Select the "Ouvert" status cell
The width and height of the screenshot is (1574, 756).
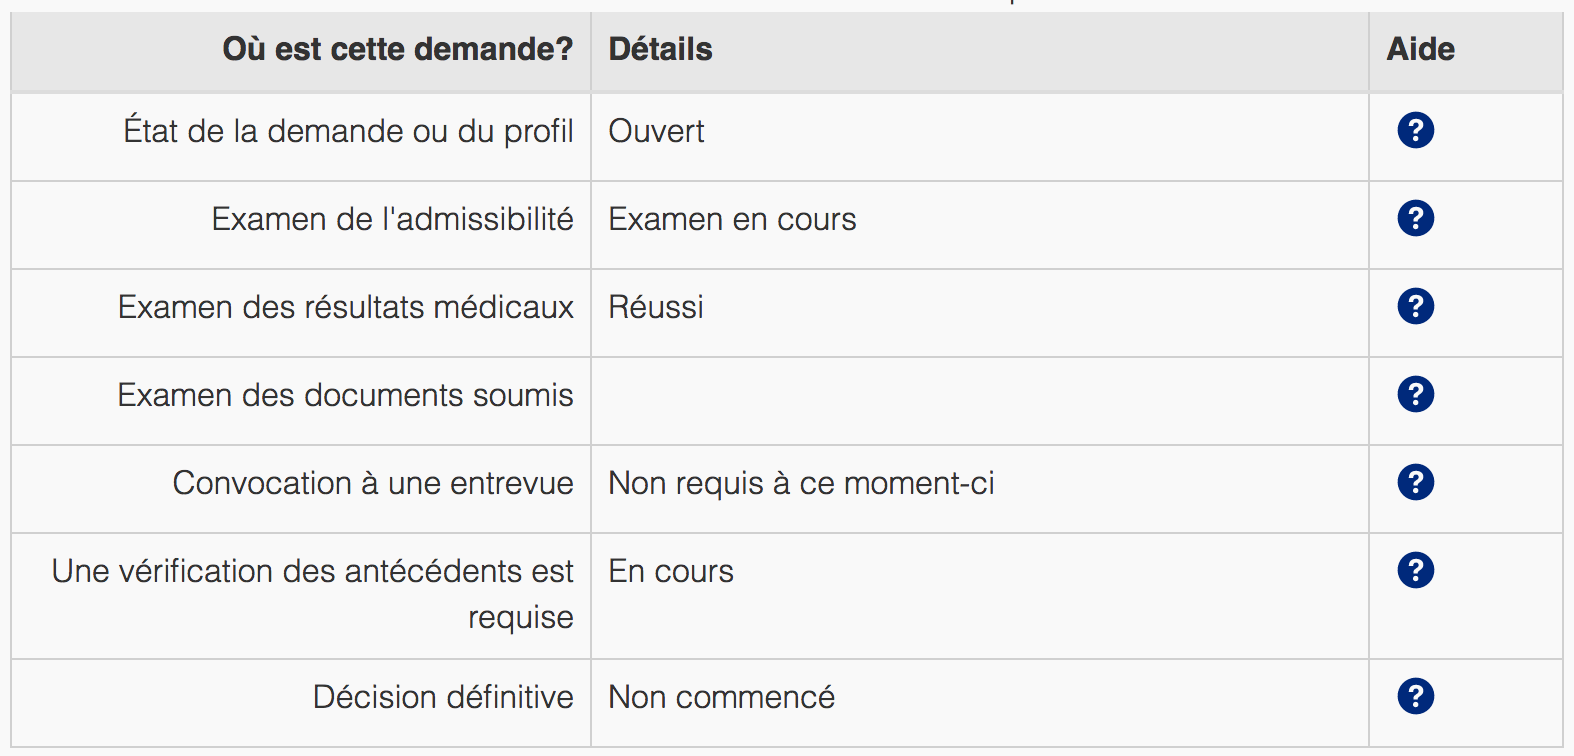(656, 131)
